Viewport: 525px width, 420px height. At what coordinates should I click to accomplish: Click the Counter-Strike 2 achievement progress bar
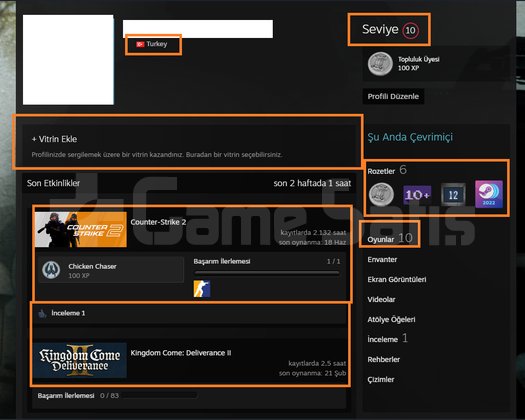[x=267, y=273]
